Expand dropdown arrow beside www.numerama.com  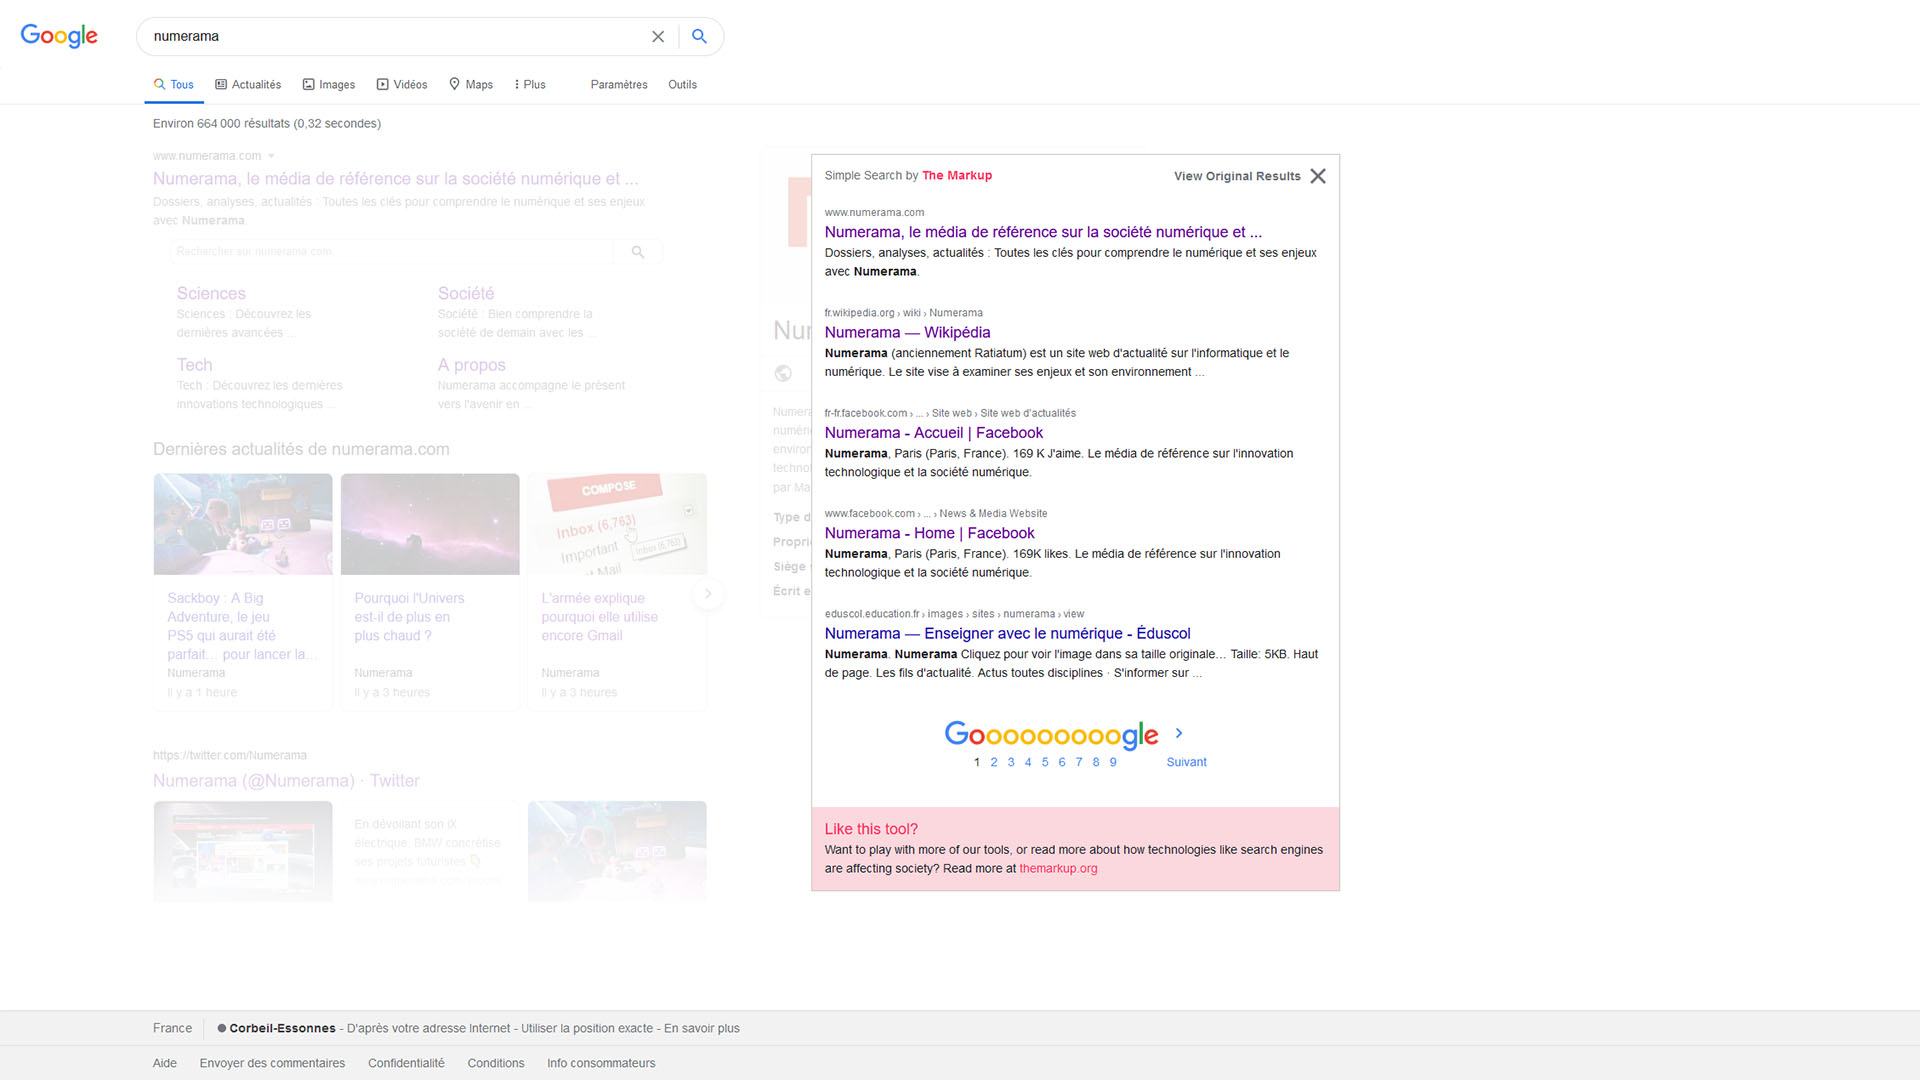[271, 156]
